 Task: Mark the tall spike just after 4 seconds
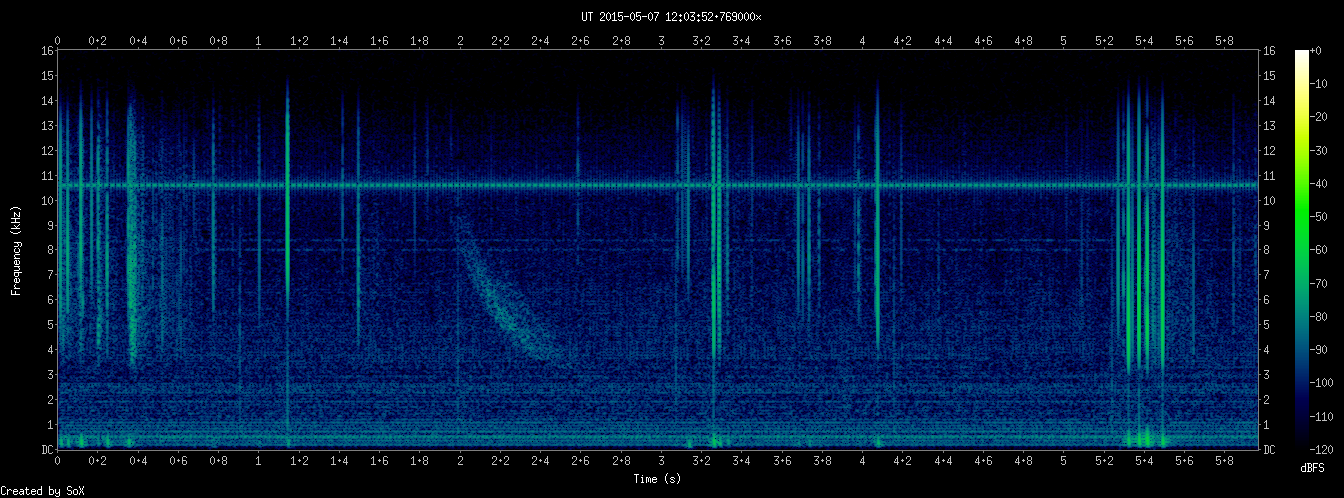pyautogui.click(x=877, y=220)
